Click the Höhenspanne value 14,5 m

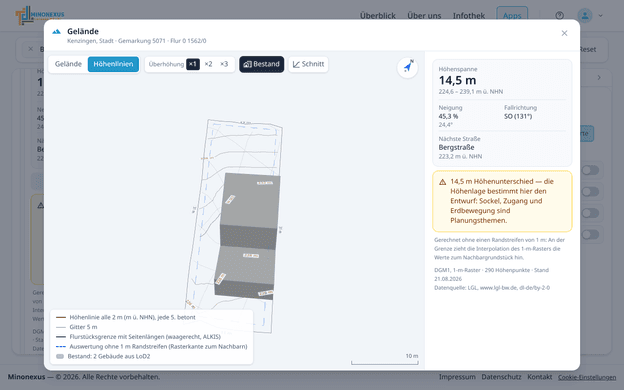[x=457, y=80]
